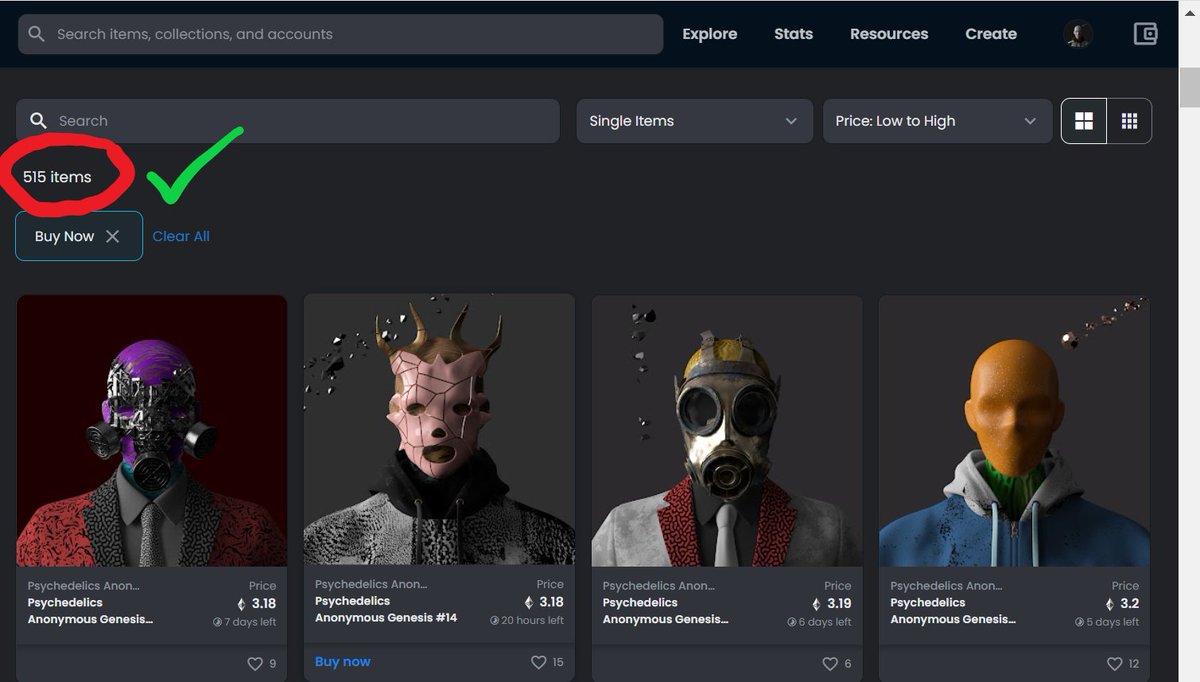
Task: Favorite the item with 9 likes
Action: point(254,664)
